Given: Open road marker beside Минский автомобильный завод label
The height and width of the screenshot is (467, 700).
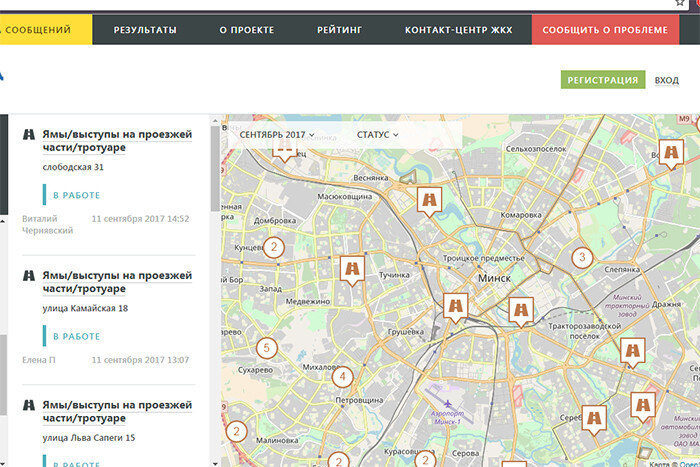Looking at the screenshot, I should point(643,407).
